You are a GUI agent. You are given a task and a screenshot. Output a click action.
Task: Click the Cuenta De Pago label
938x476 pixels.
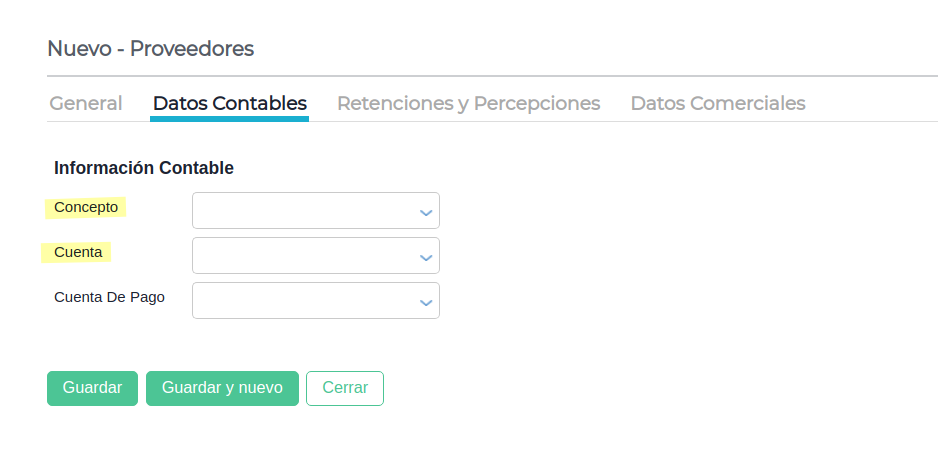pos(109,297)
